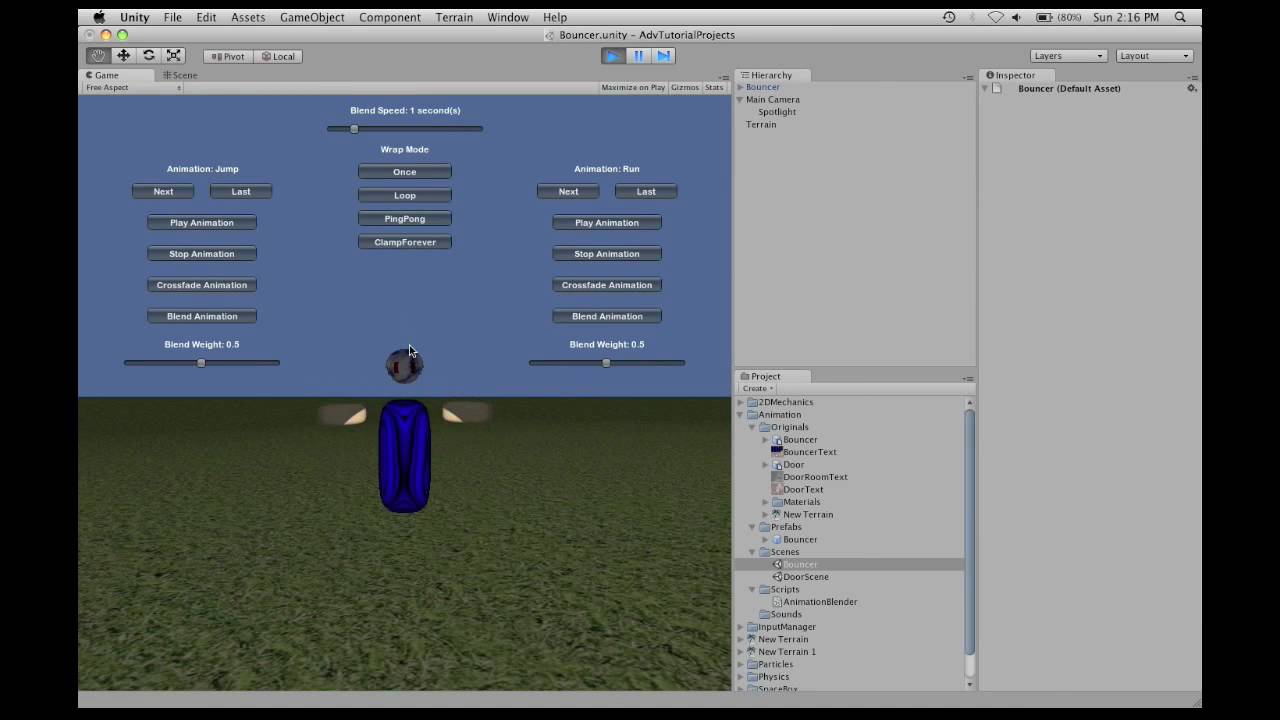Click the volume icon in menu bar
Image resolution: width=1280 pixels, height=720 pixels.
pyautogui.click(x=1017, y=17)
